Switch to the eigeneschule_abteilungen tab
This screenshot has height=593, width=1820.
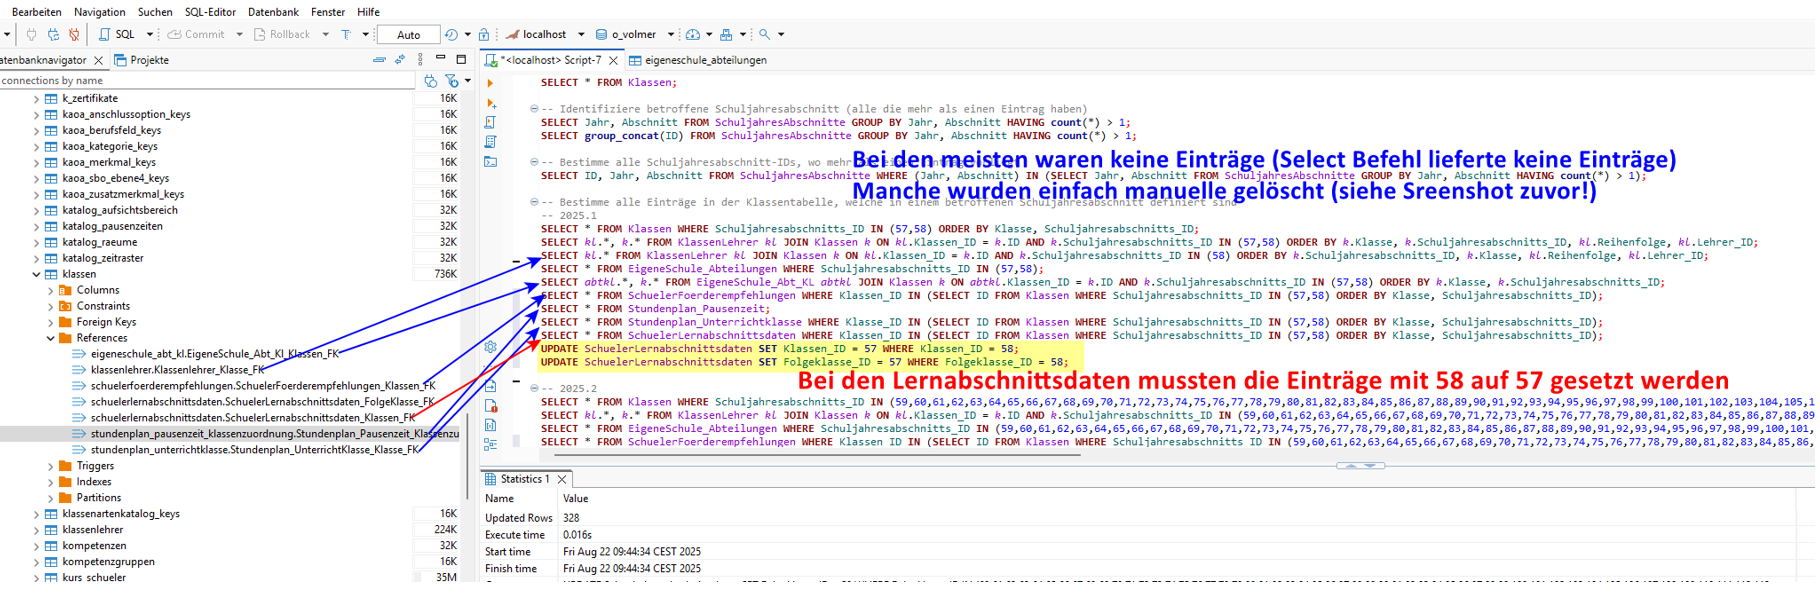coord(704,60)
